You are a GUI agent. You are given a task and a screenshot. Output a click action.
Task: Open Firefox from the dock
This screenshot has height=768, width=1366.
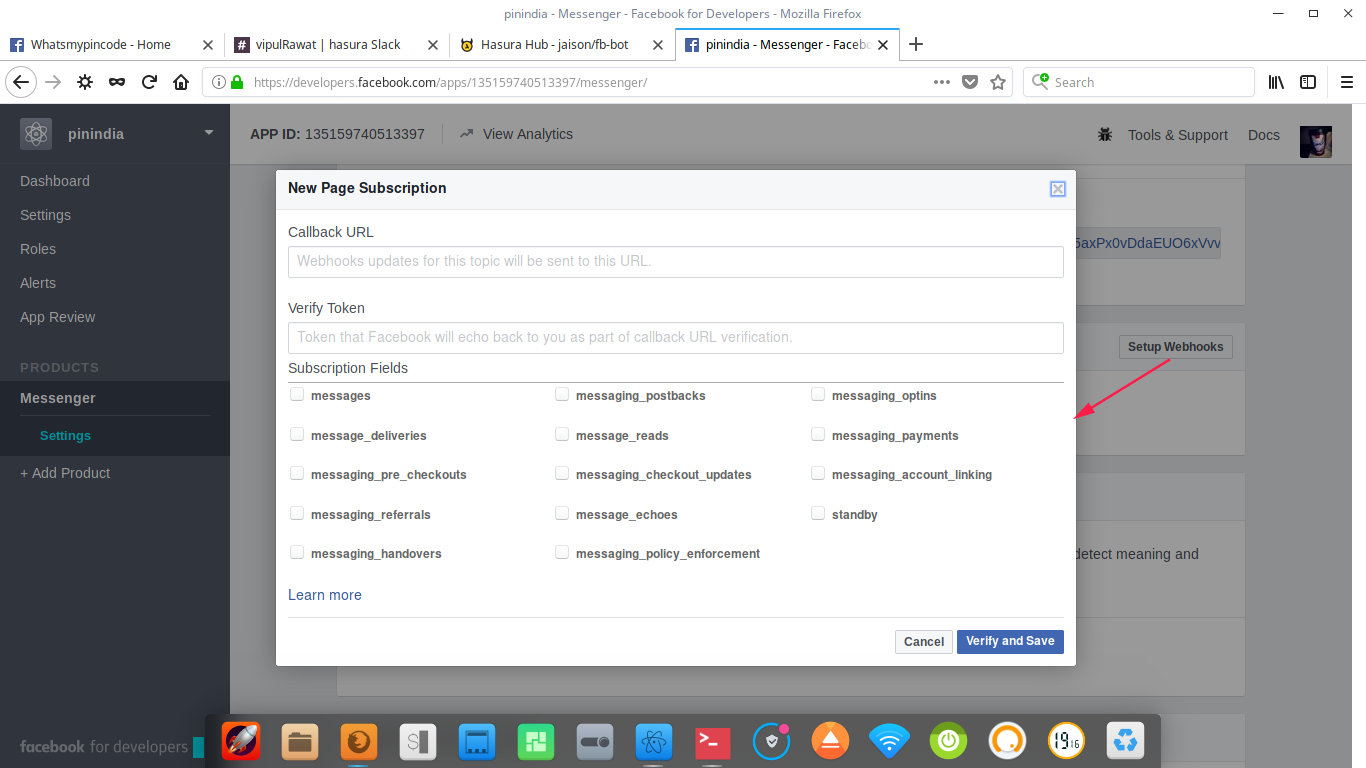coord(359,742)
